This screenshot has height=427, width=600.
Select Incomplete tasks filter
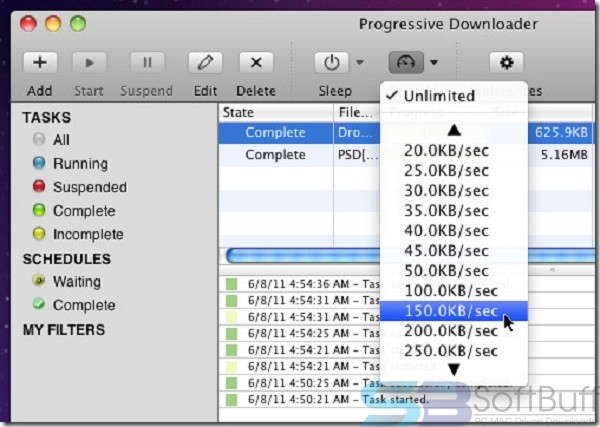[78, 234]
